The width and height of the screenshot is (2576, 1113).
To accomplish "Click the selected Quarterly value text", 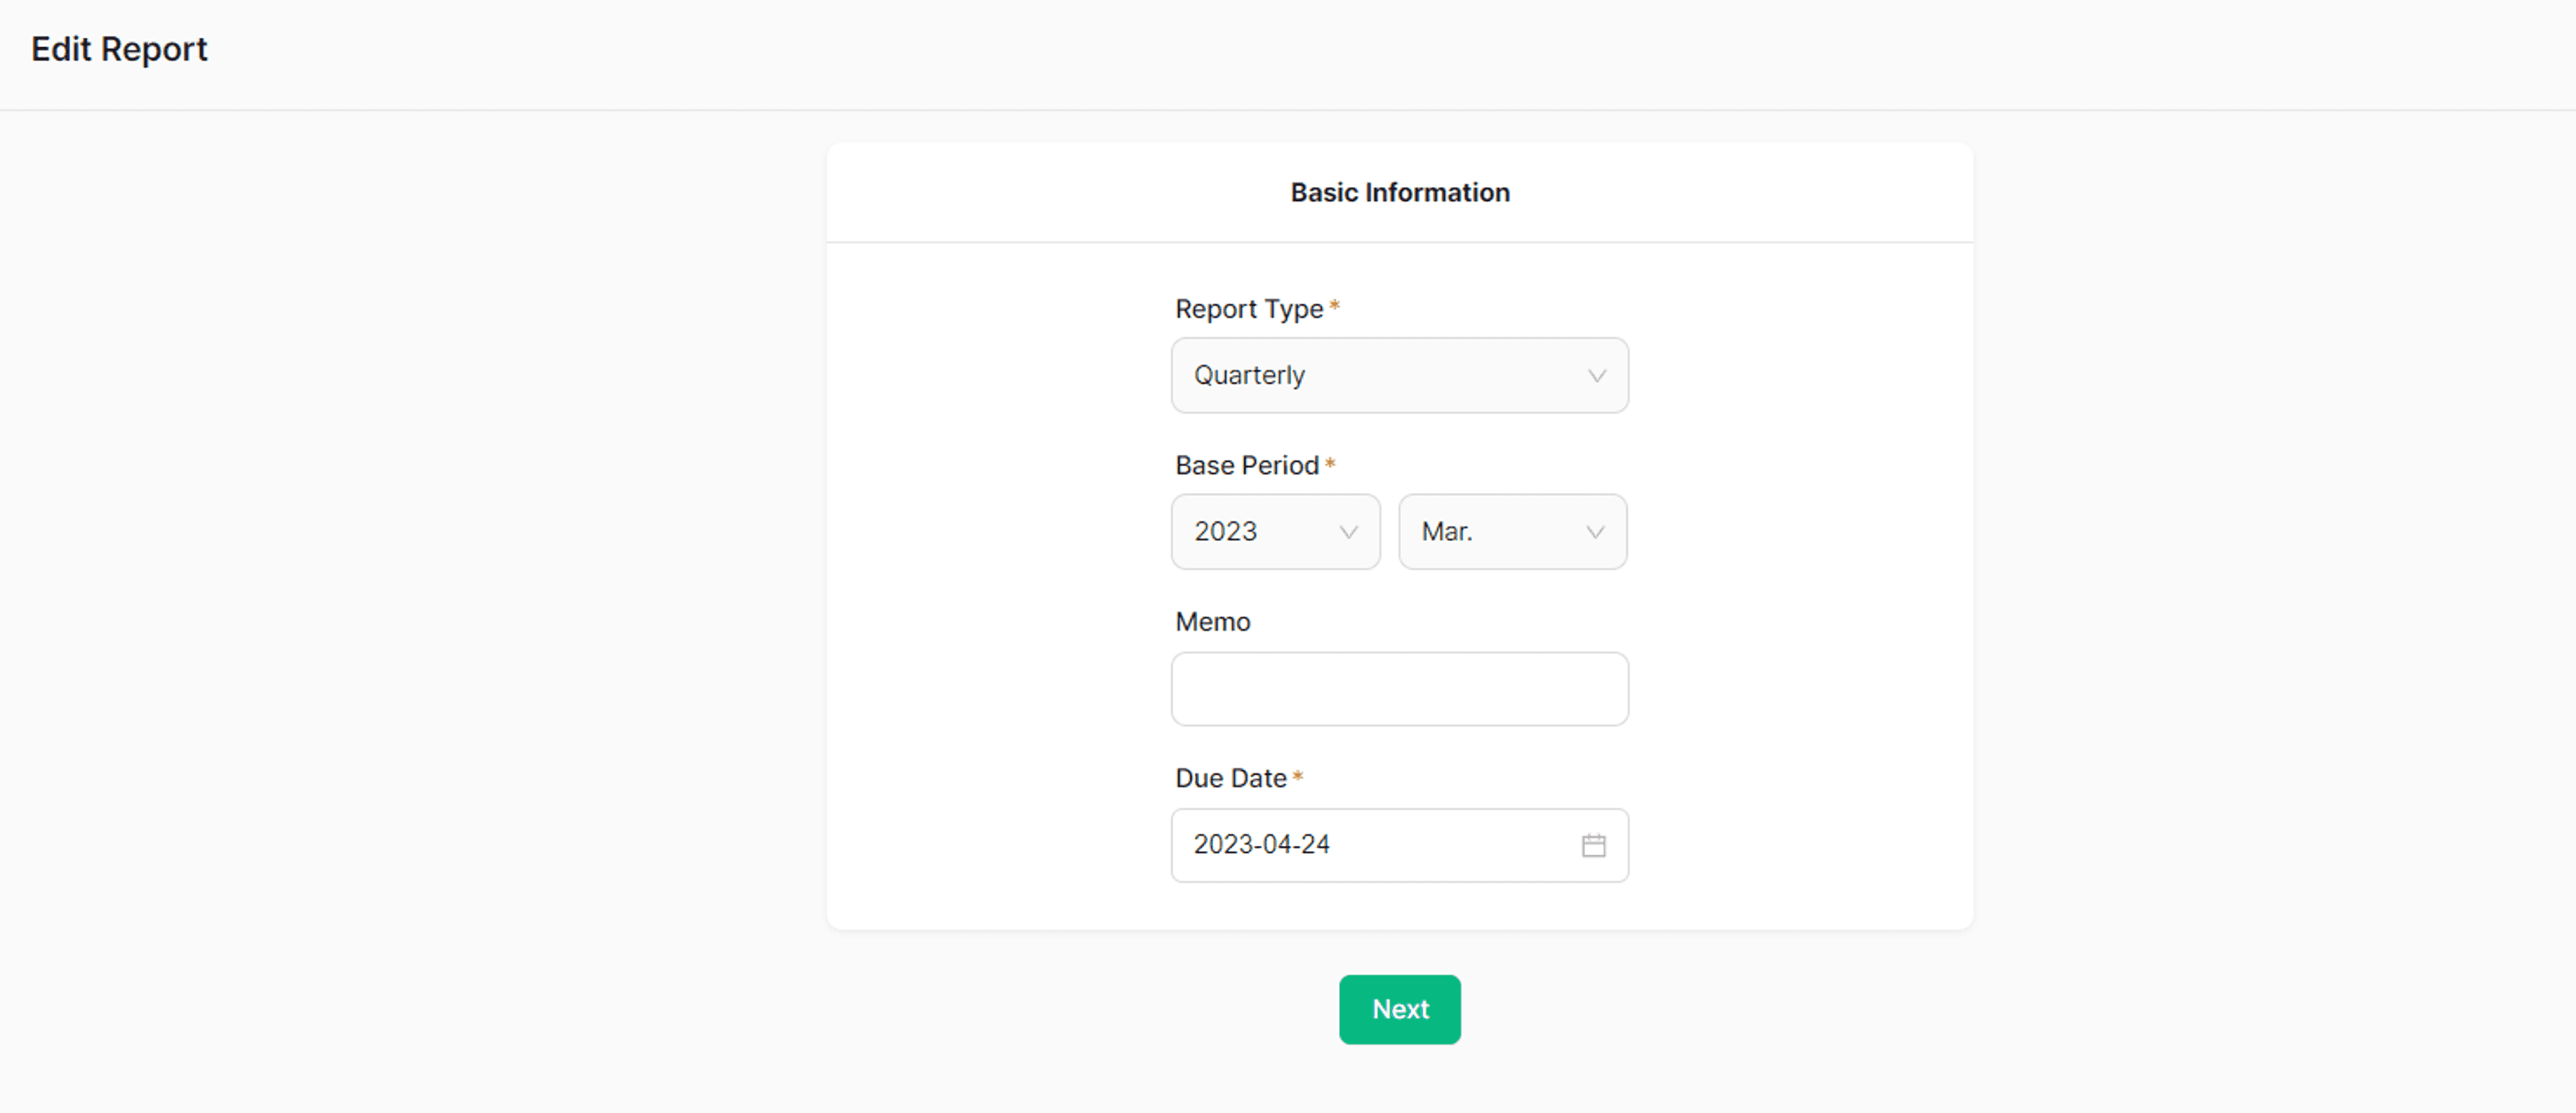I will tap(1249, 376).
